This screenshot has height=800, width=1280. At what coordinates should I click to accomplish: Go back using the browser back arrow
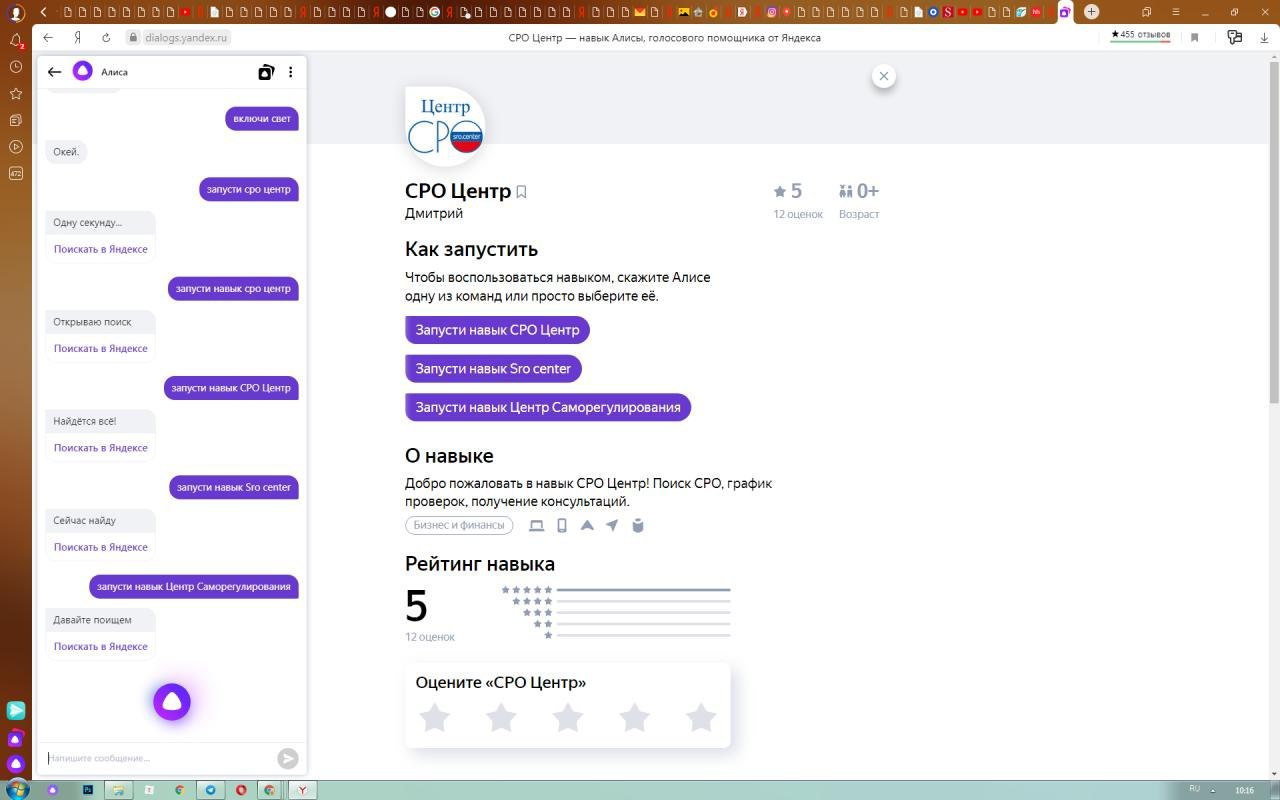tap(48, 37)
